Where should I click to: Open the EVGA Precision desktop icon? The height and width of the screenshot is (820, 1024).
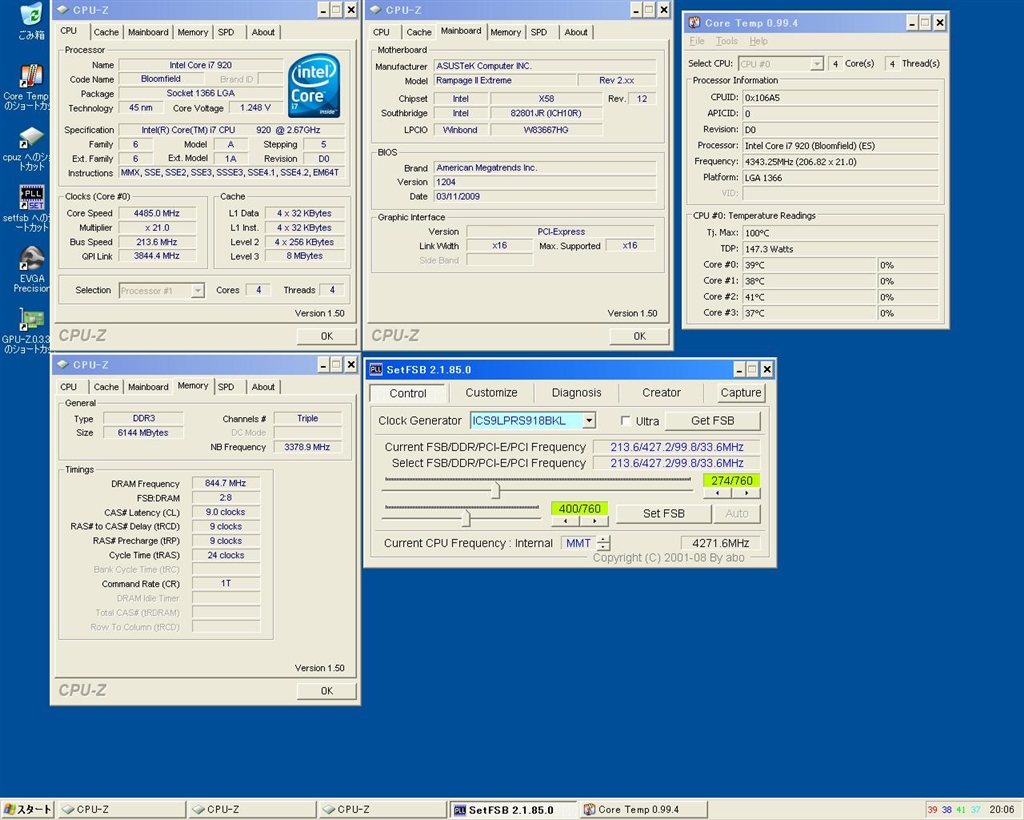pos(30,259)
